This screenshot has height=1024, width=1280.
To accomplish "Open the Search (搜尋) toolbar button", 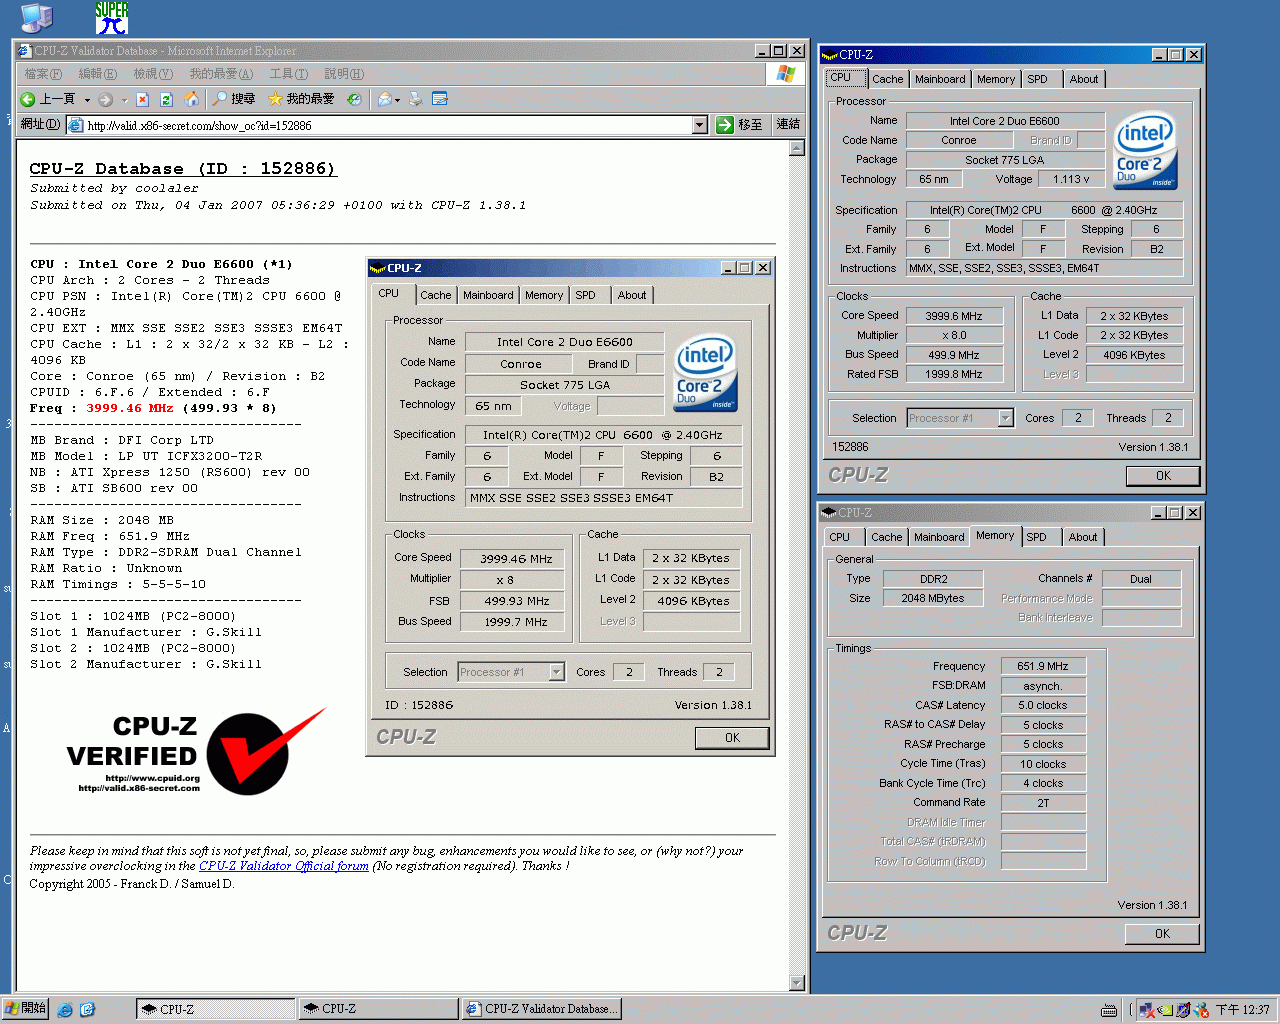I will pos(234,99).
